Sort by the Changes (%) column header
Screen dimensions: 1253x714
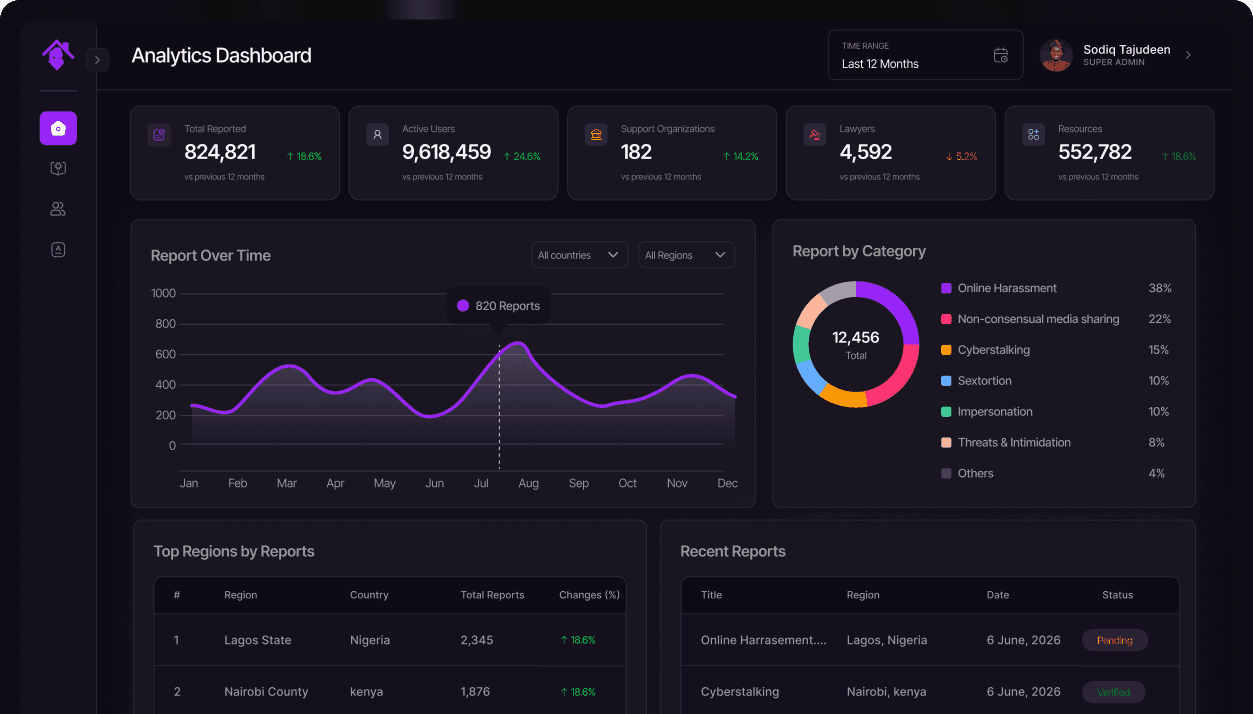pyautogui.click(x=590, y=595)
